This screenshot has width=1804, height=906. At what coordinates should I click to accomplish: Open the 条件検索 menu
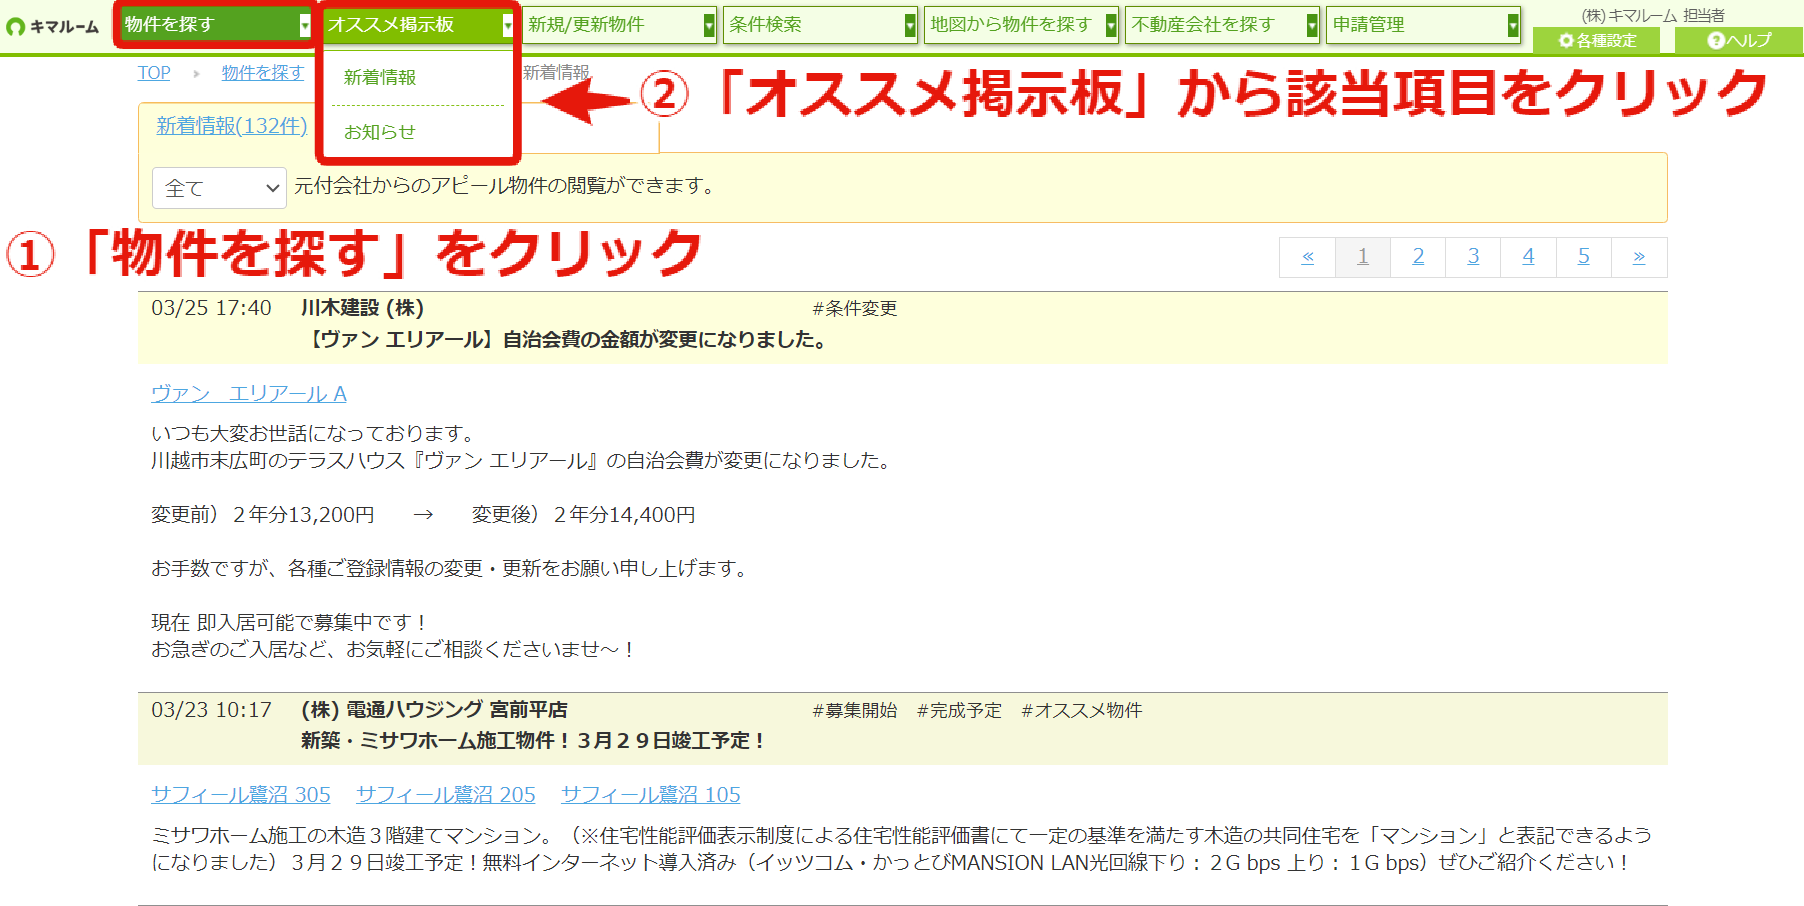click(820, 24)
